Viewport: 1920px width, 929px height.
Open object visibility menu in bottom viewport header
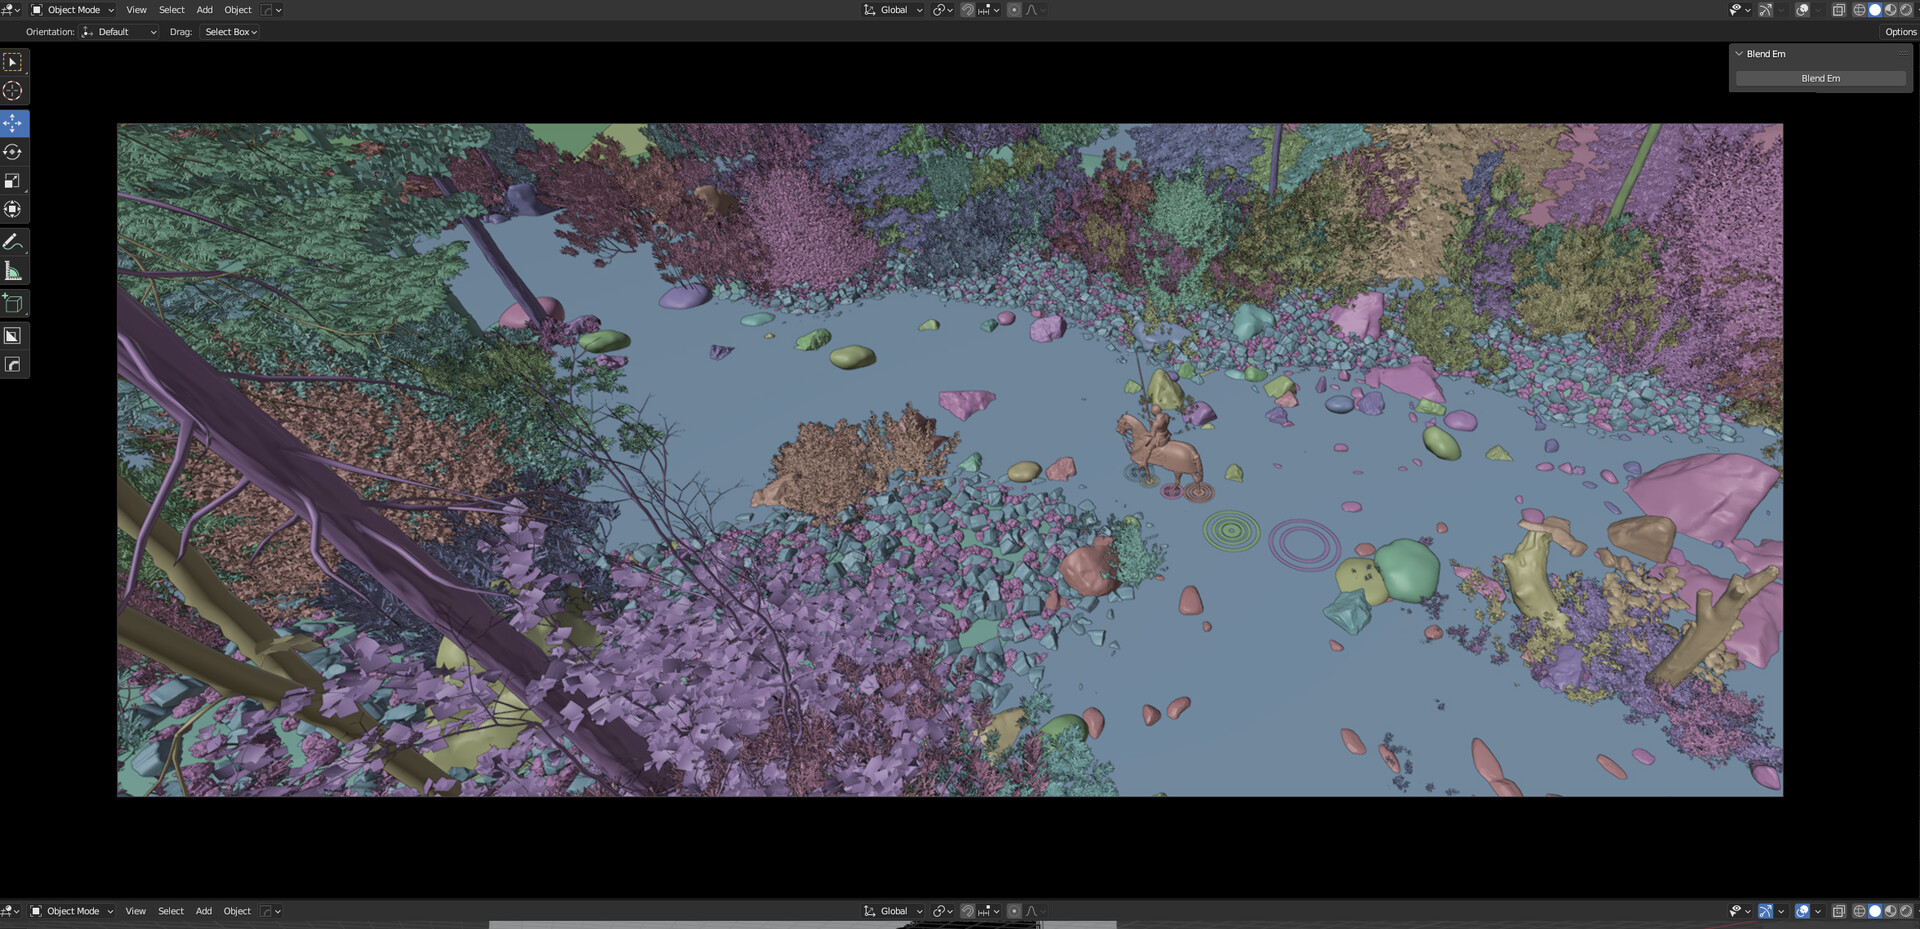pyautogui.click(x=1740, y=911)
